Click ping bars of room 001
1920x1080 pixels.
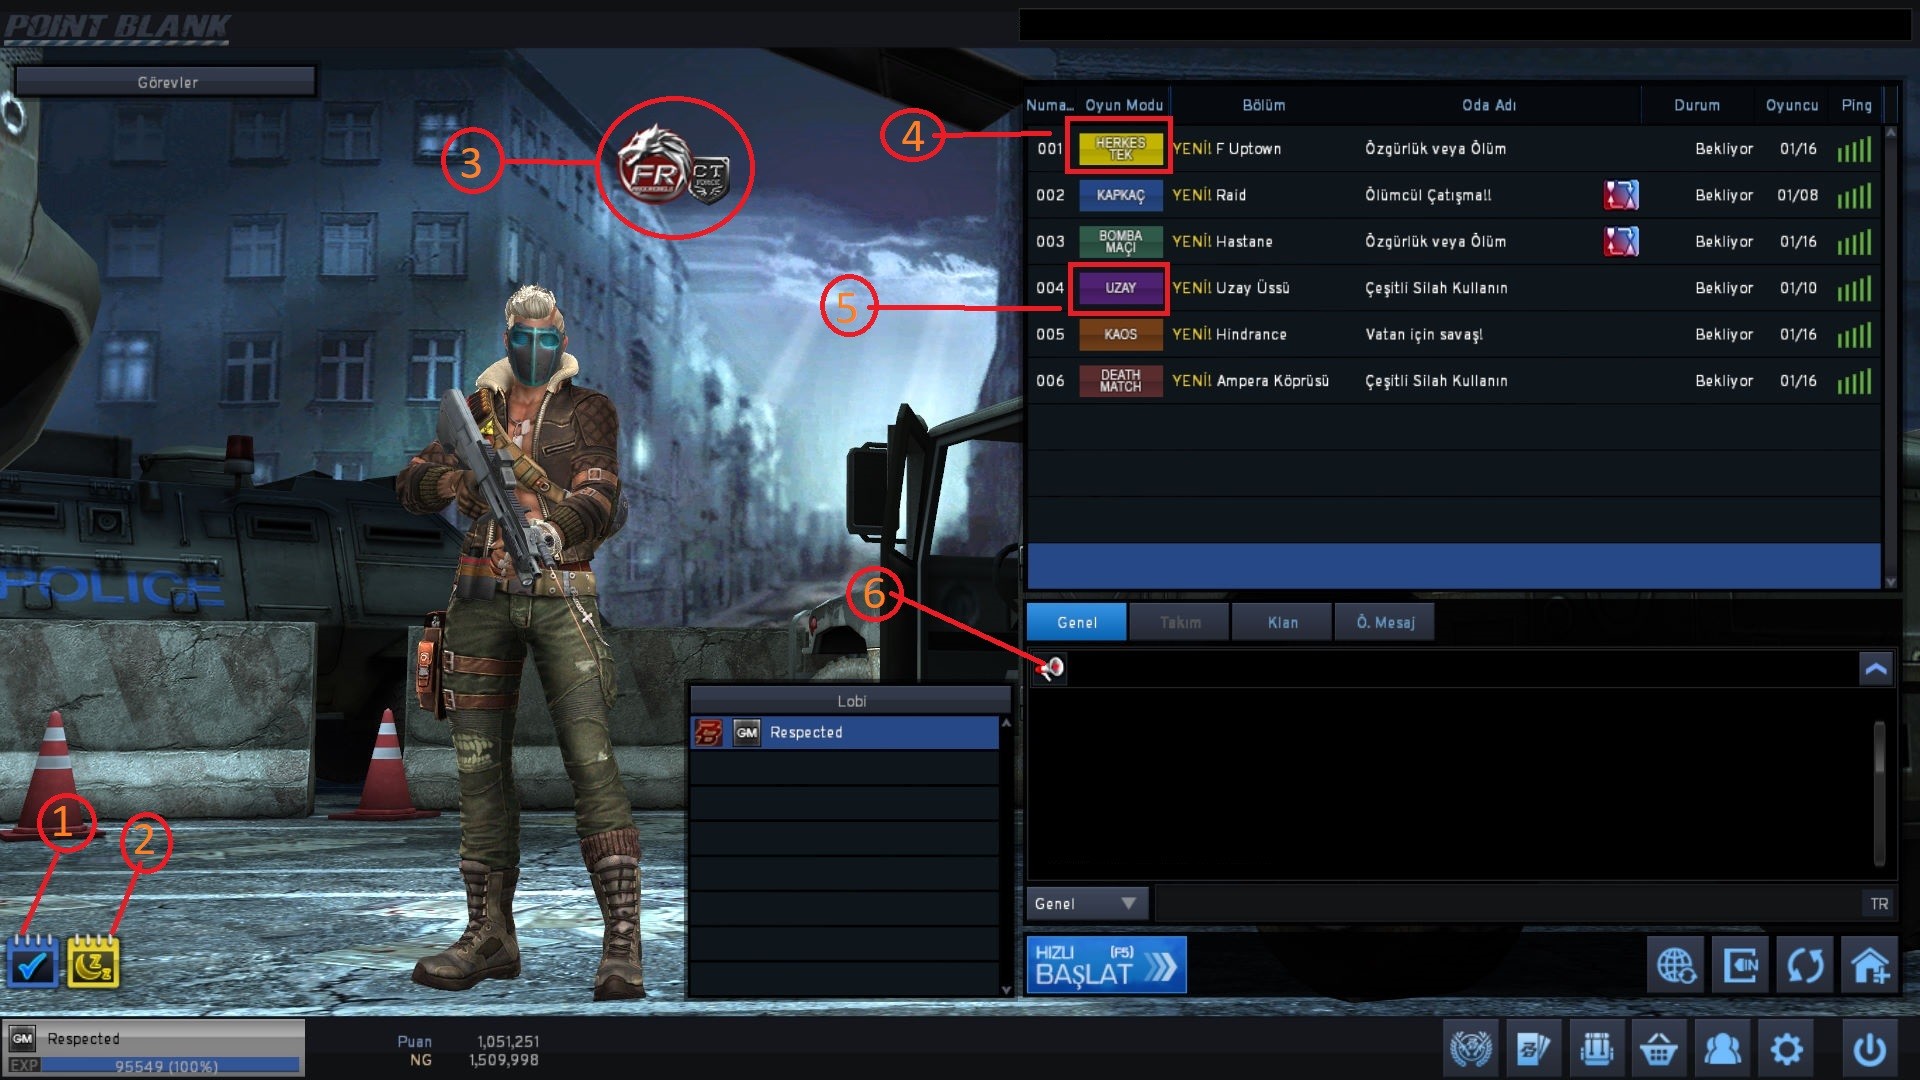pyautogui.click(x=1854, y=149)
